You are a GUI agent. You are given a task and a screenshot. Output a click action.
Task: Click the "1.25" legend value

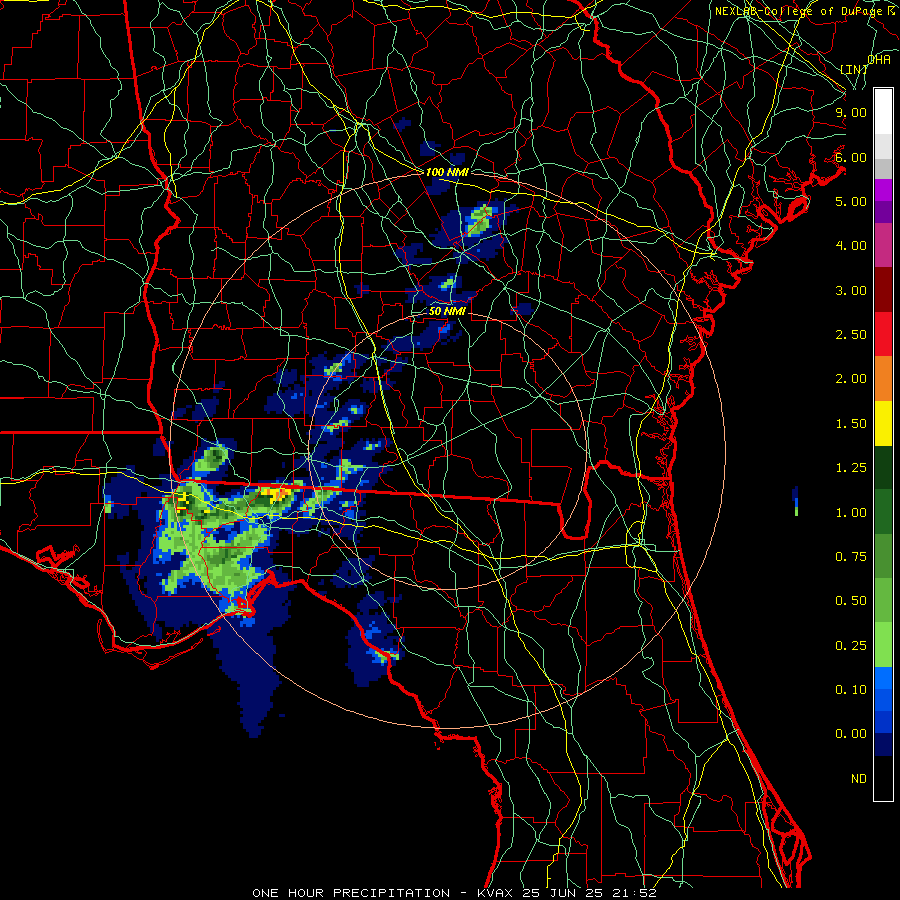click(x=851, y=468)
